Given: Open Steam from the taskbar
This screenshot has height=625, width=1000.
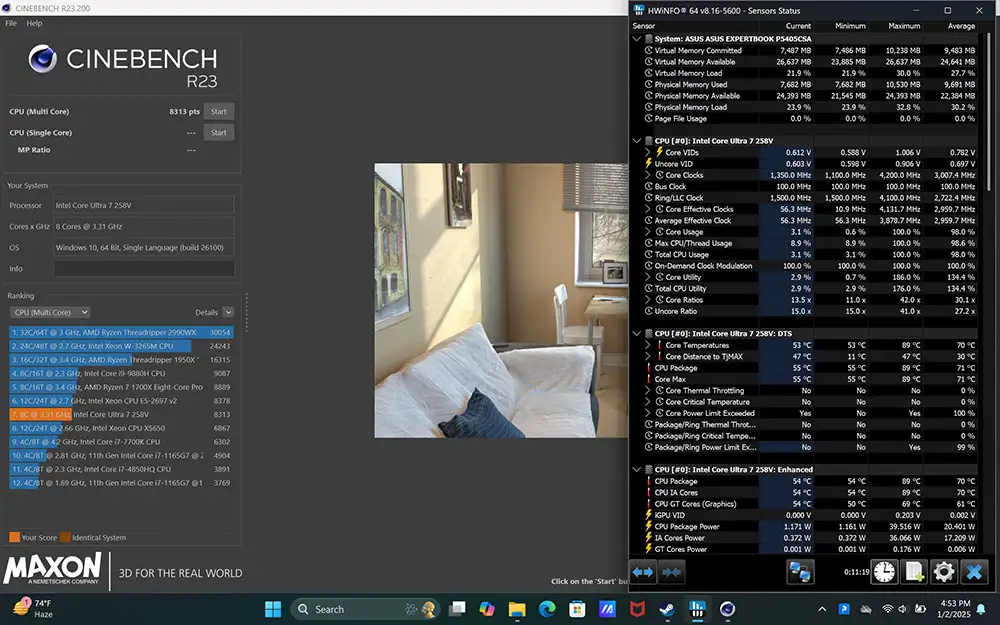Looking at the screenshot, I should click(x=667, y=608).
